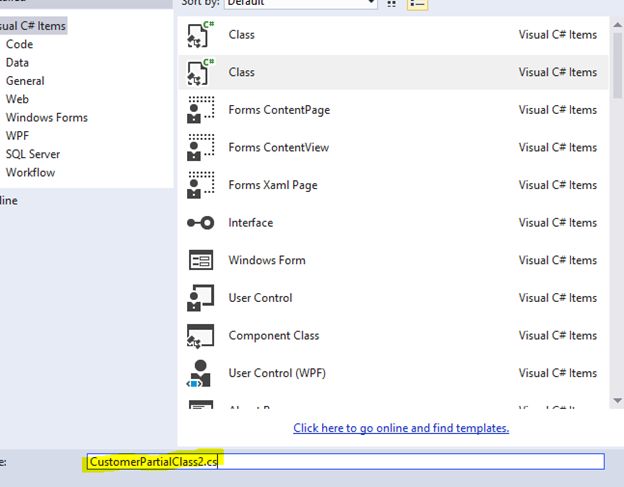This screenshot has height=487, width=624.
Task: Select Visual C# Items category
Action: click(x=33, y=26)
